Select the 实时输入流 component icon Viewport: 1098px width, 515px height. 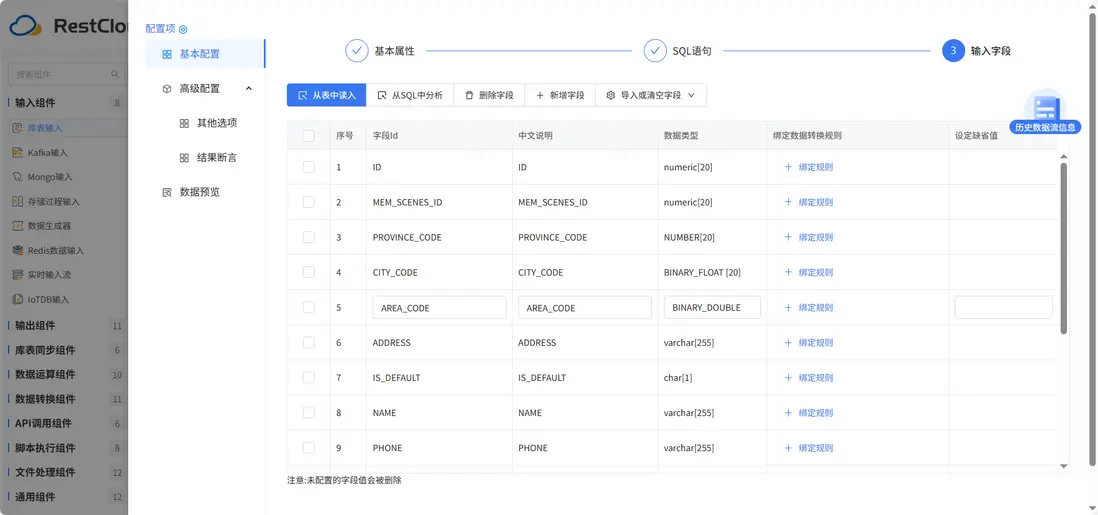(19, 275)
